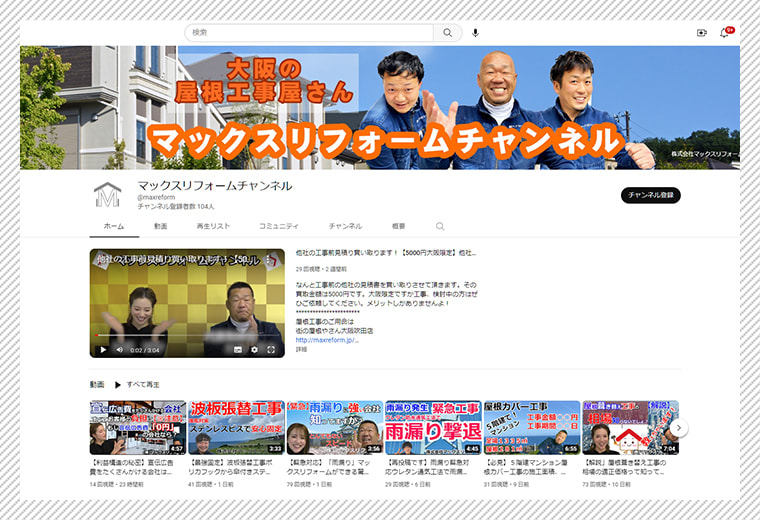The image size is (760, 520).
Task: Open thumbnail of 雨漏りに強い会社 video
Action: 334,427
